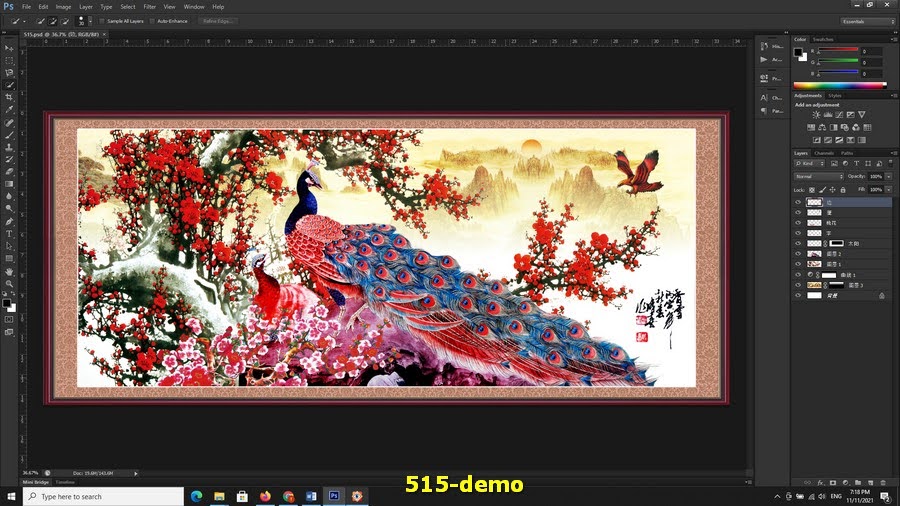This screenshot has height=506, width=900.
Task: Select the Path Selection tool
Action: point(9,246)
